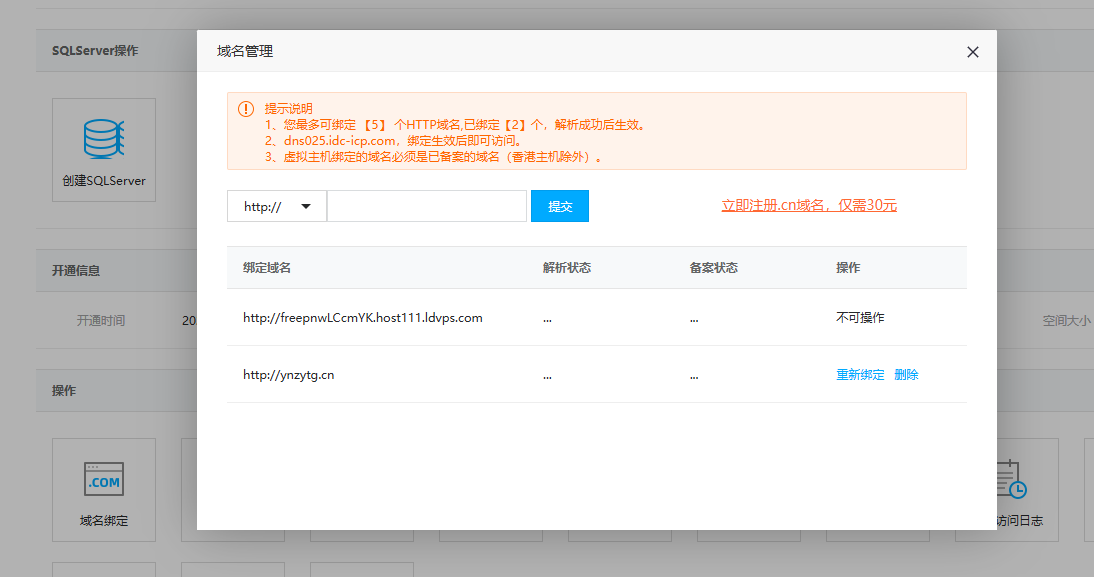Click 删除 for ynzytg.cn
Screen dimensions: 1094x577
[x=906, y=375]
